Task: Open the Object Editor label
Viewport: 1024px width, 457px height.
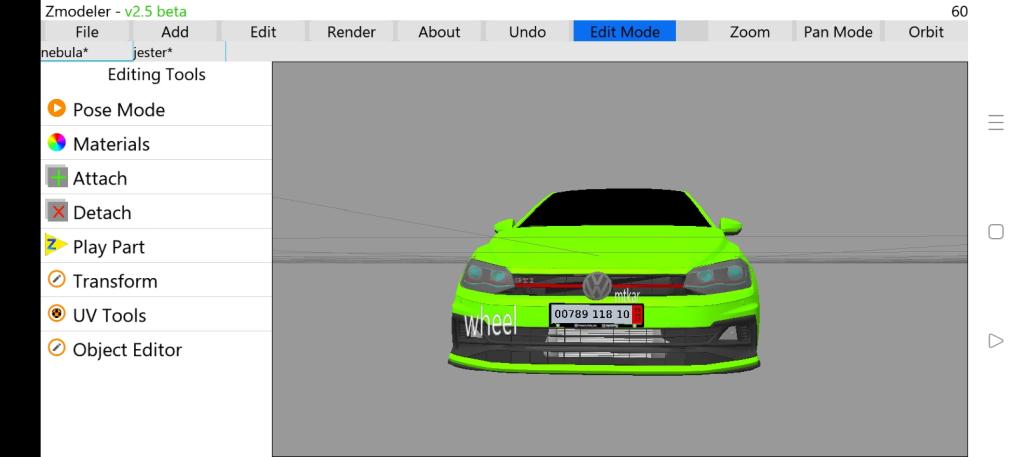Action: (x=127, y=349)
